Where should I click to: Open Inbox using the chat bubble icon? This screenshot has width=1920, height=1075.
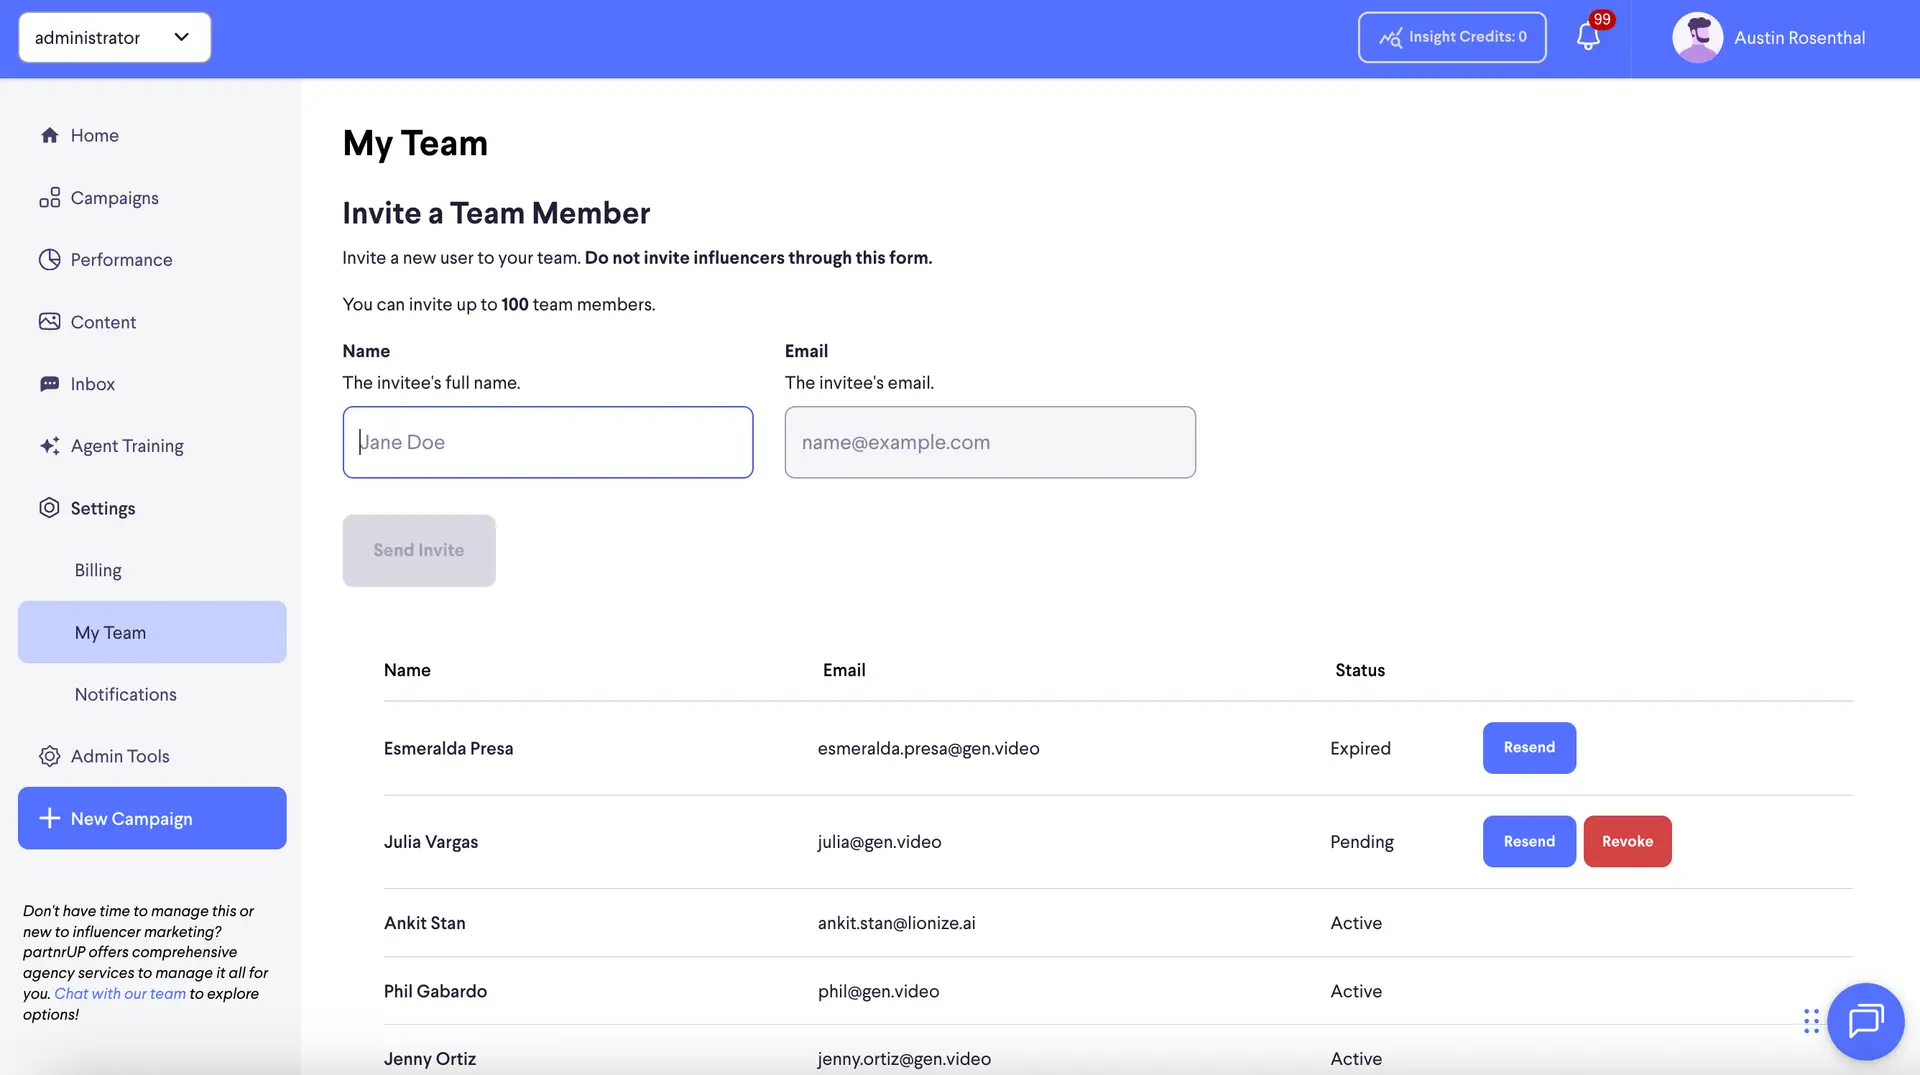(x=49, y=383)
